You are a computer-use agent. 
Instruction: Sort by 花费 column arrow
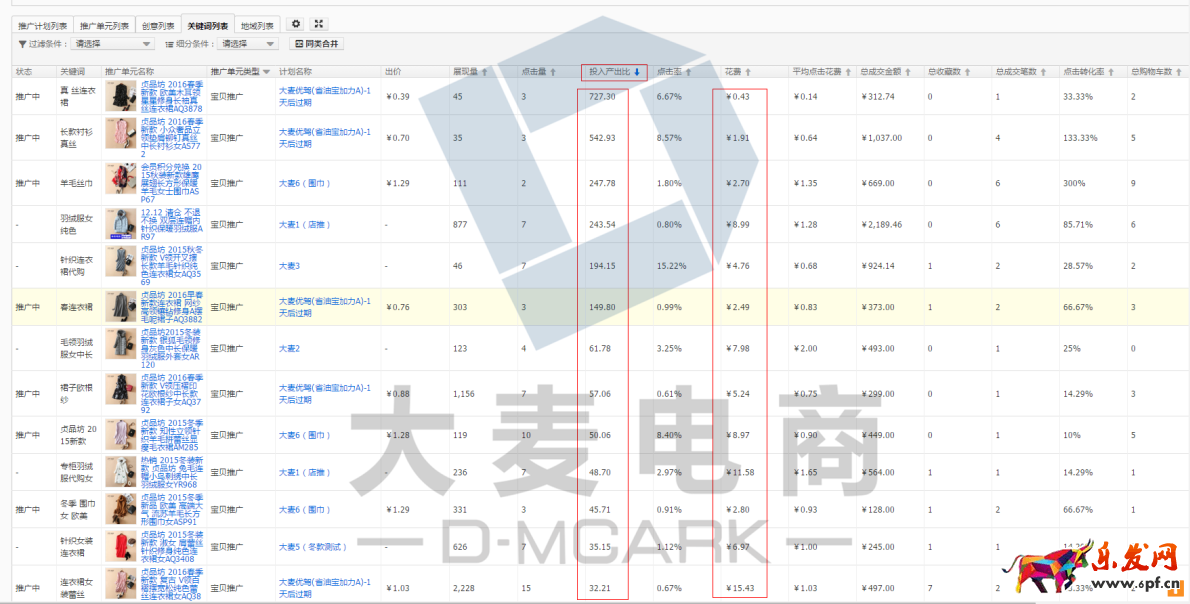point(748,72)
